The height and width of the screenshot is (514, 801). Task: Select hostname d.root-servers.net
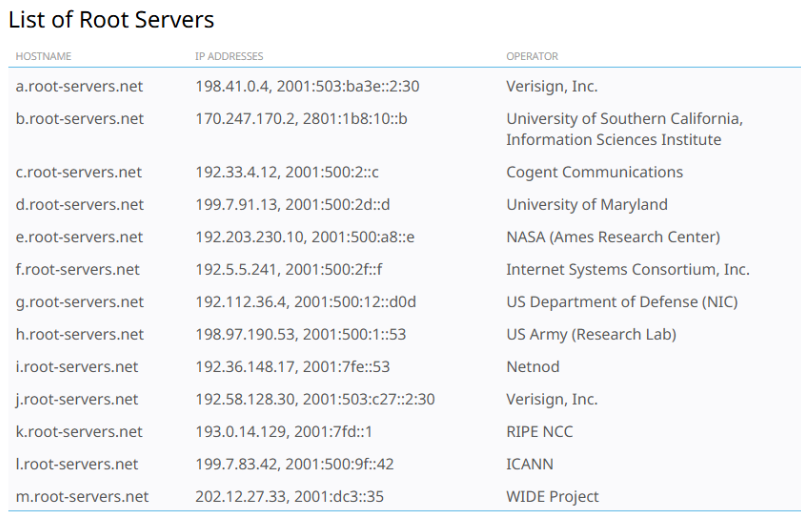80,204
